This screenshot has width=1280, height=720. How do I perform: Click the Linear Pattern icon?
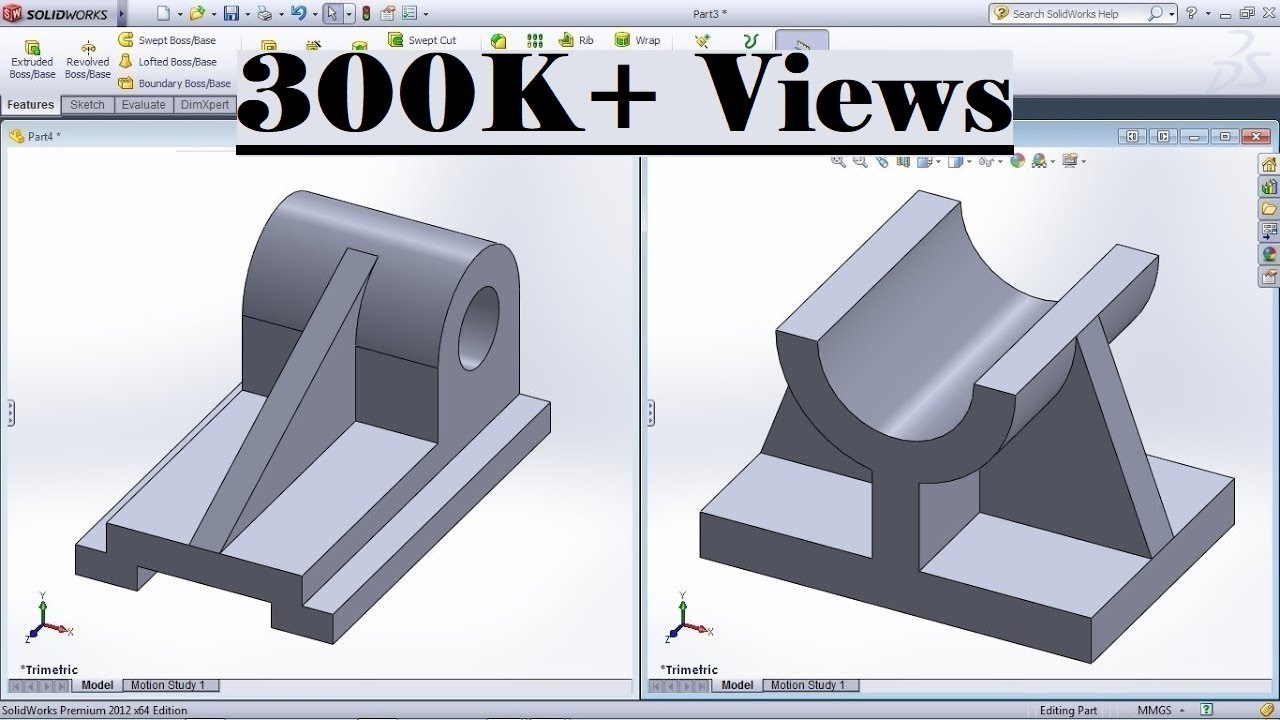point(535,41)
